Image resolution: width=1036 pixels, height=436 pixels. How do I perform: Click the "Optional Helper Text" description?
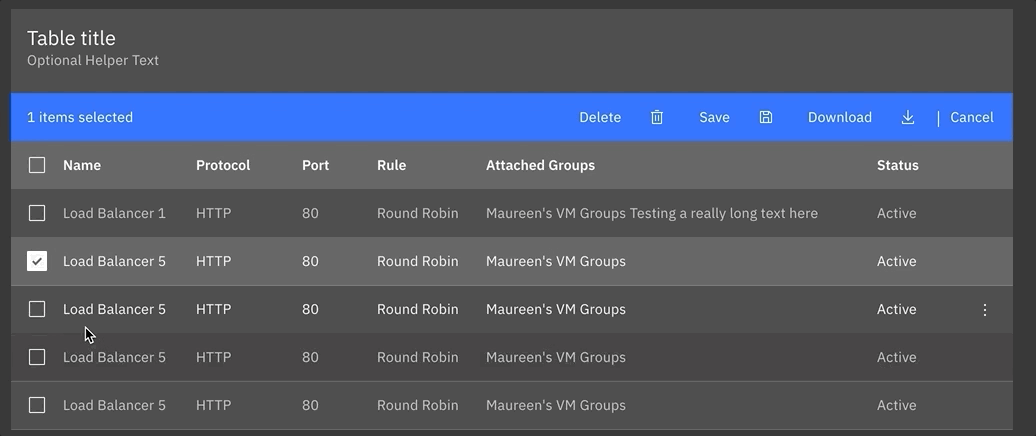(x=92, y=60)
